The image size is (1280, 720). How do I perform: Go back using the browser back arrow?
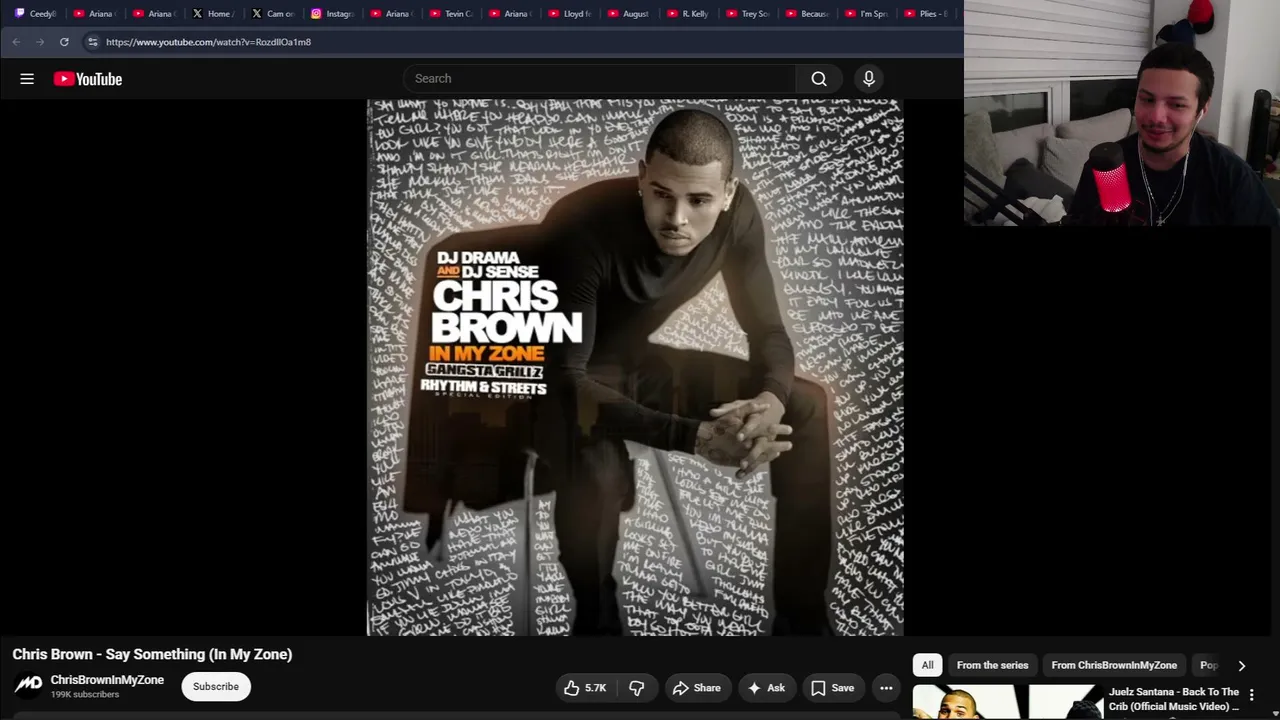coord(16,42)
